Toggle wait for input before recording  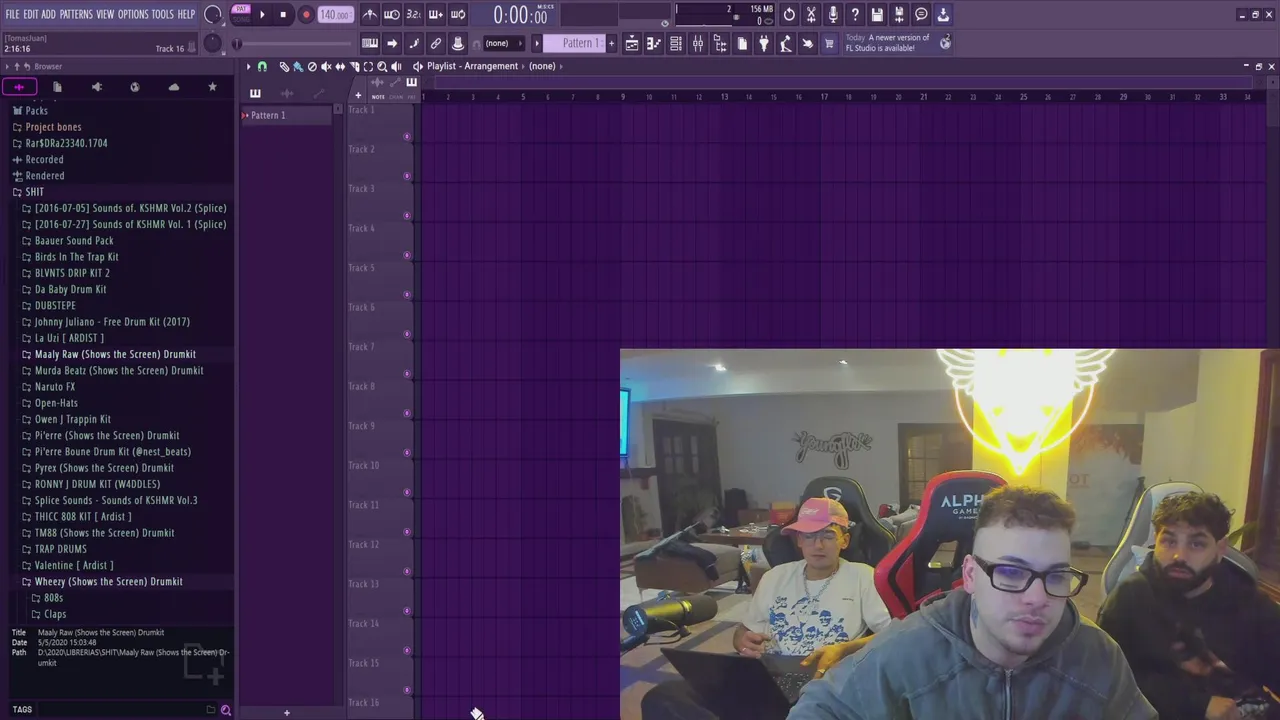pyautogui.click(x=392, y=15)
